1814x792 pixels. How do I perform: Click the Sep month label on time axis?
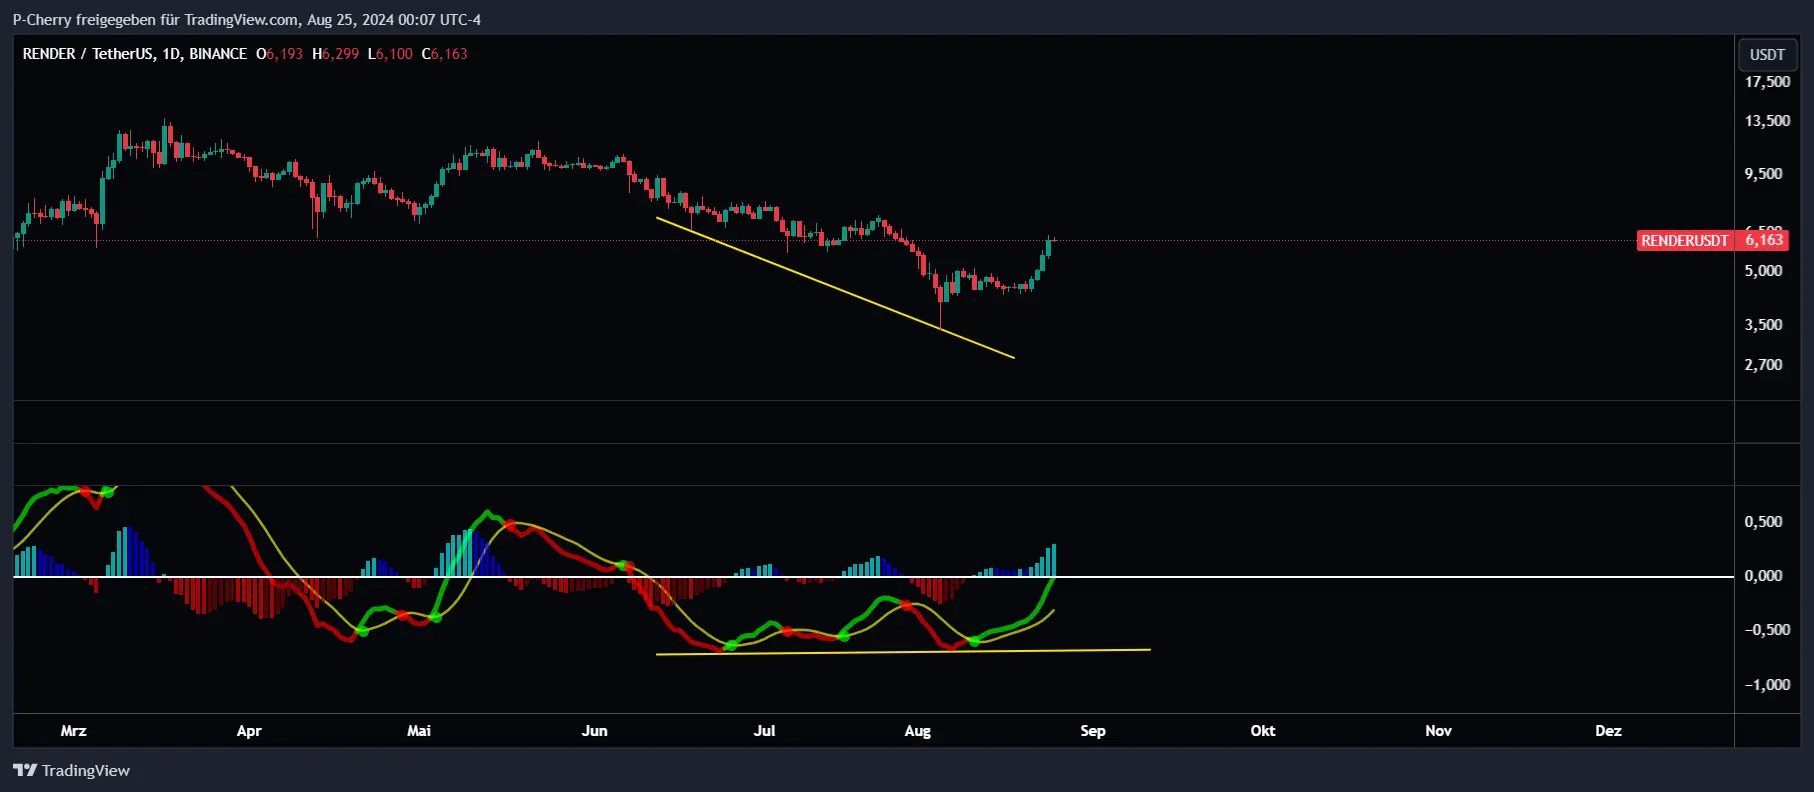click(x=1093, y=731)
